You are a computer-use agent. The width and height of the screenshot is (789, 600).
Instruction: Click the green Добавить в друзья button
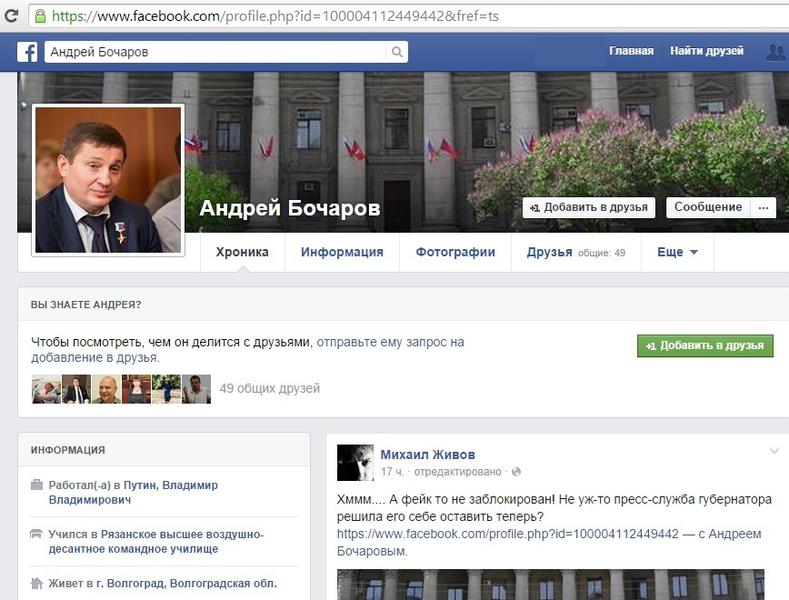coord(705,346)
